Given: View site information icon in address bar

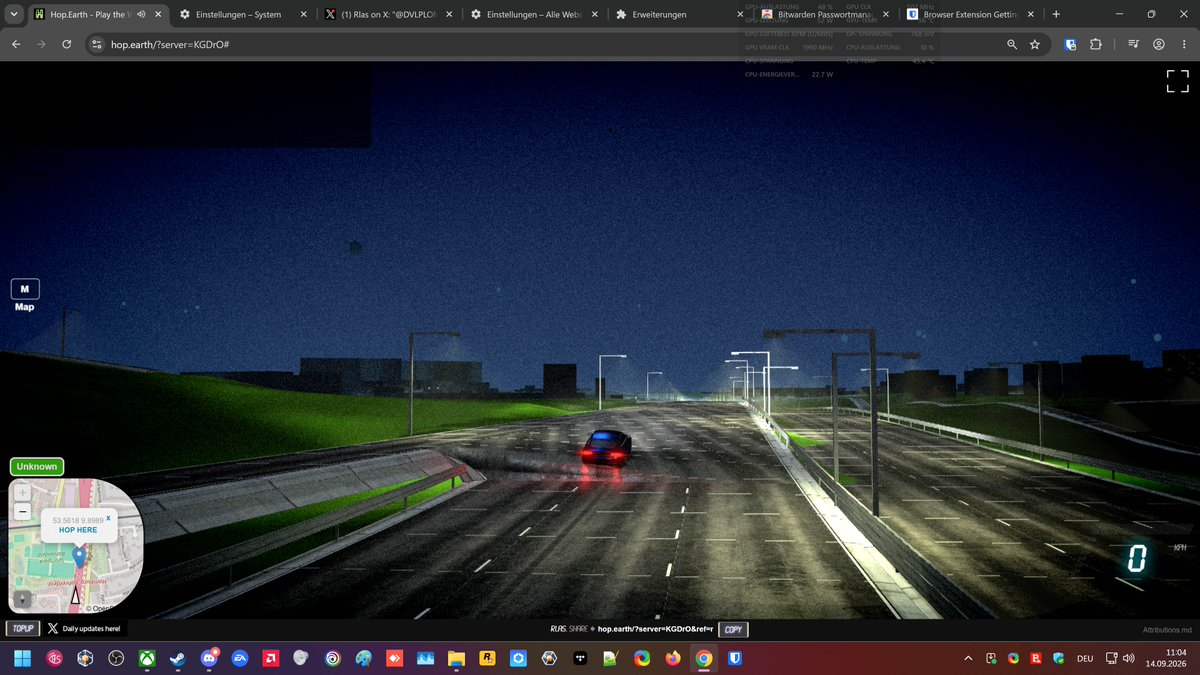Looking at the screenshot, I should coord(96,45).
